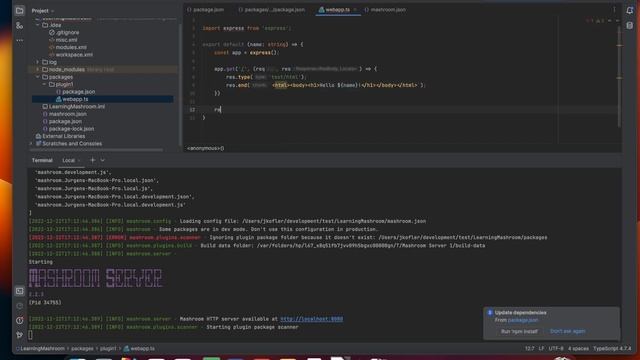
Task: Expand Scratches and Consoles
Action: [x=31, y=144]
